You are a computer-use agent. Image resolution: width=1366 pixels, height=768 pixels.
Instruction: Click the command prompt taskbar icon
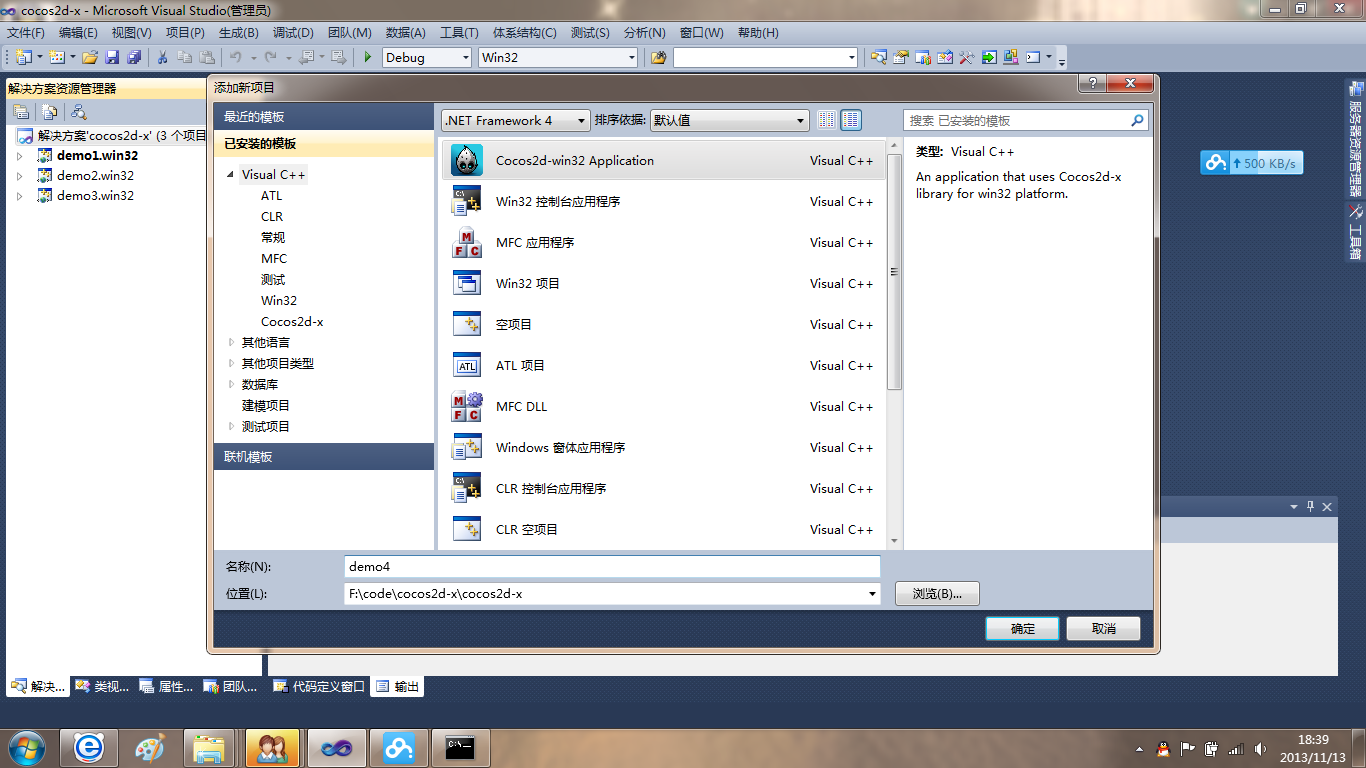point(459,748)
